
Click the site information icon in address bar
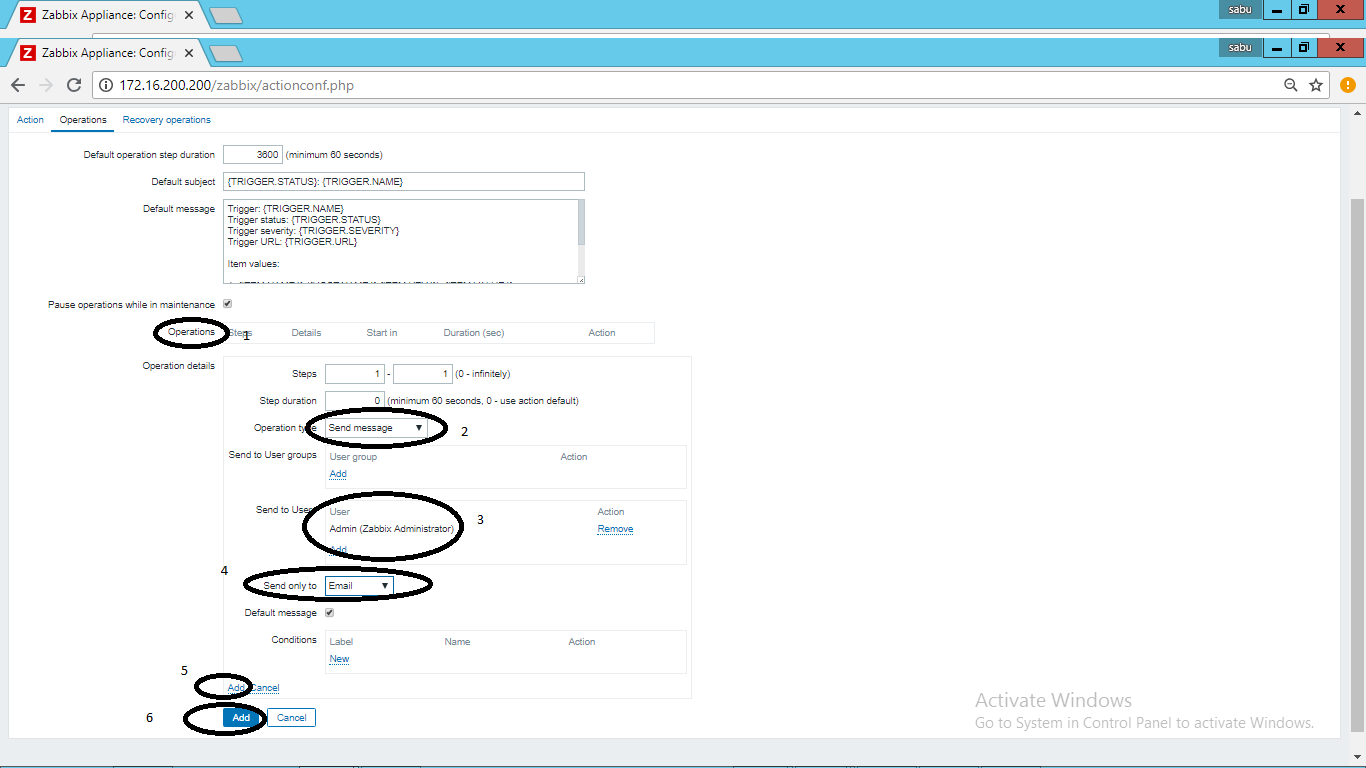pyautogui.click(x=107, y=85)
